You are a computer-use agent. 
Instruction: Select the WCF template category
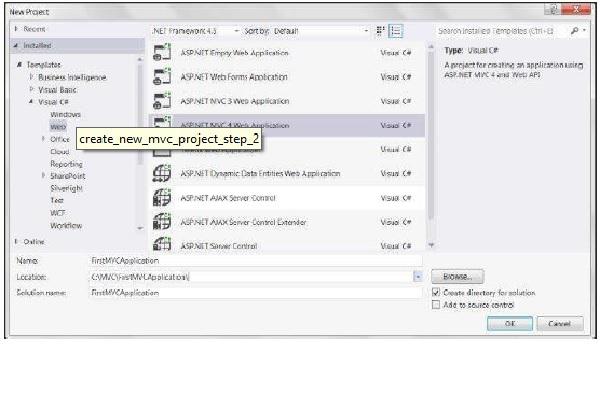(x=58, y=212)
